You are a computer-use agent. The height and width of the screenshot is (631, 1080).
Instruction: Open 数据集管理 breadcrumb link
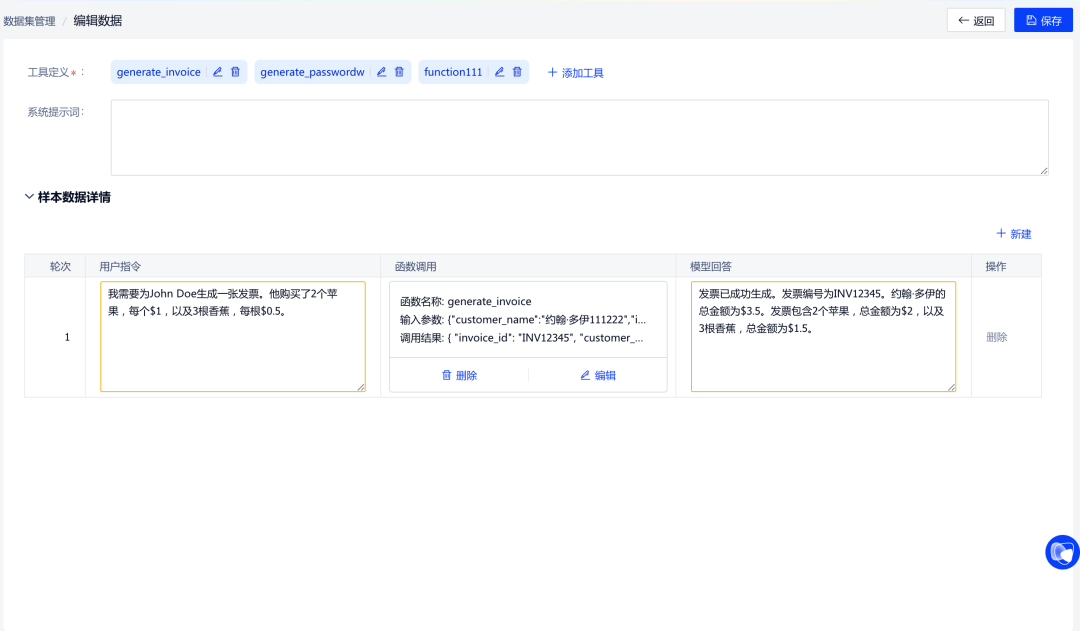coord(28,20)
